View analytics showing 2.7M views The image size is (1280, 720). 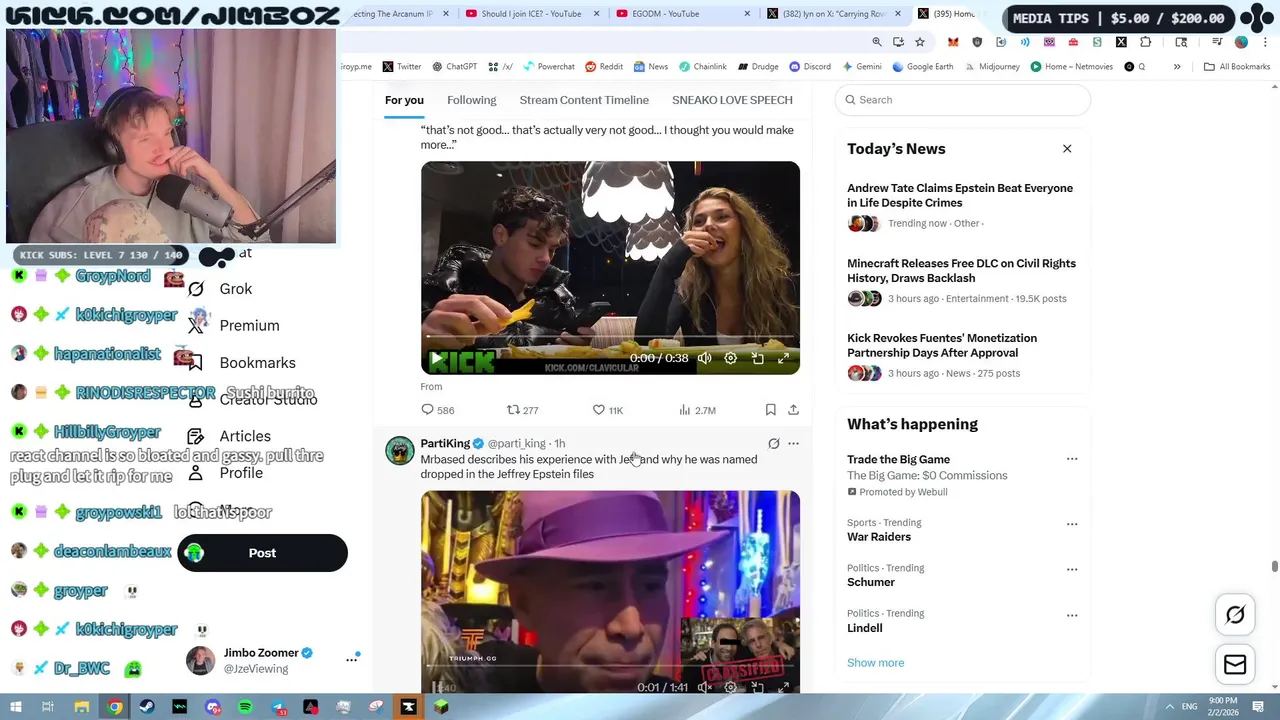(697, 410)
